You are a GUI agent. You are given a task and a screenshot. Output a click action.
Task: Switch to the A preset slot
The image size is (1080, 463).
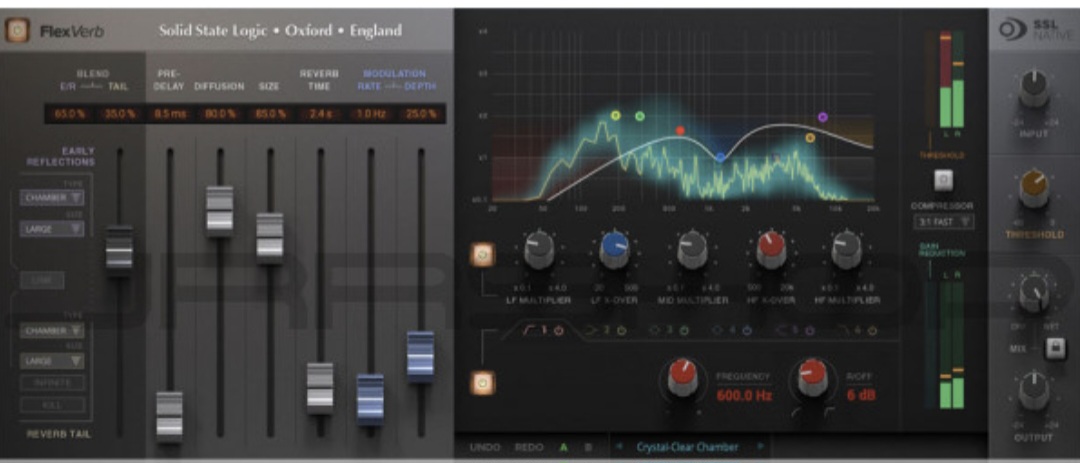564,447
